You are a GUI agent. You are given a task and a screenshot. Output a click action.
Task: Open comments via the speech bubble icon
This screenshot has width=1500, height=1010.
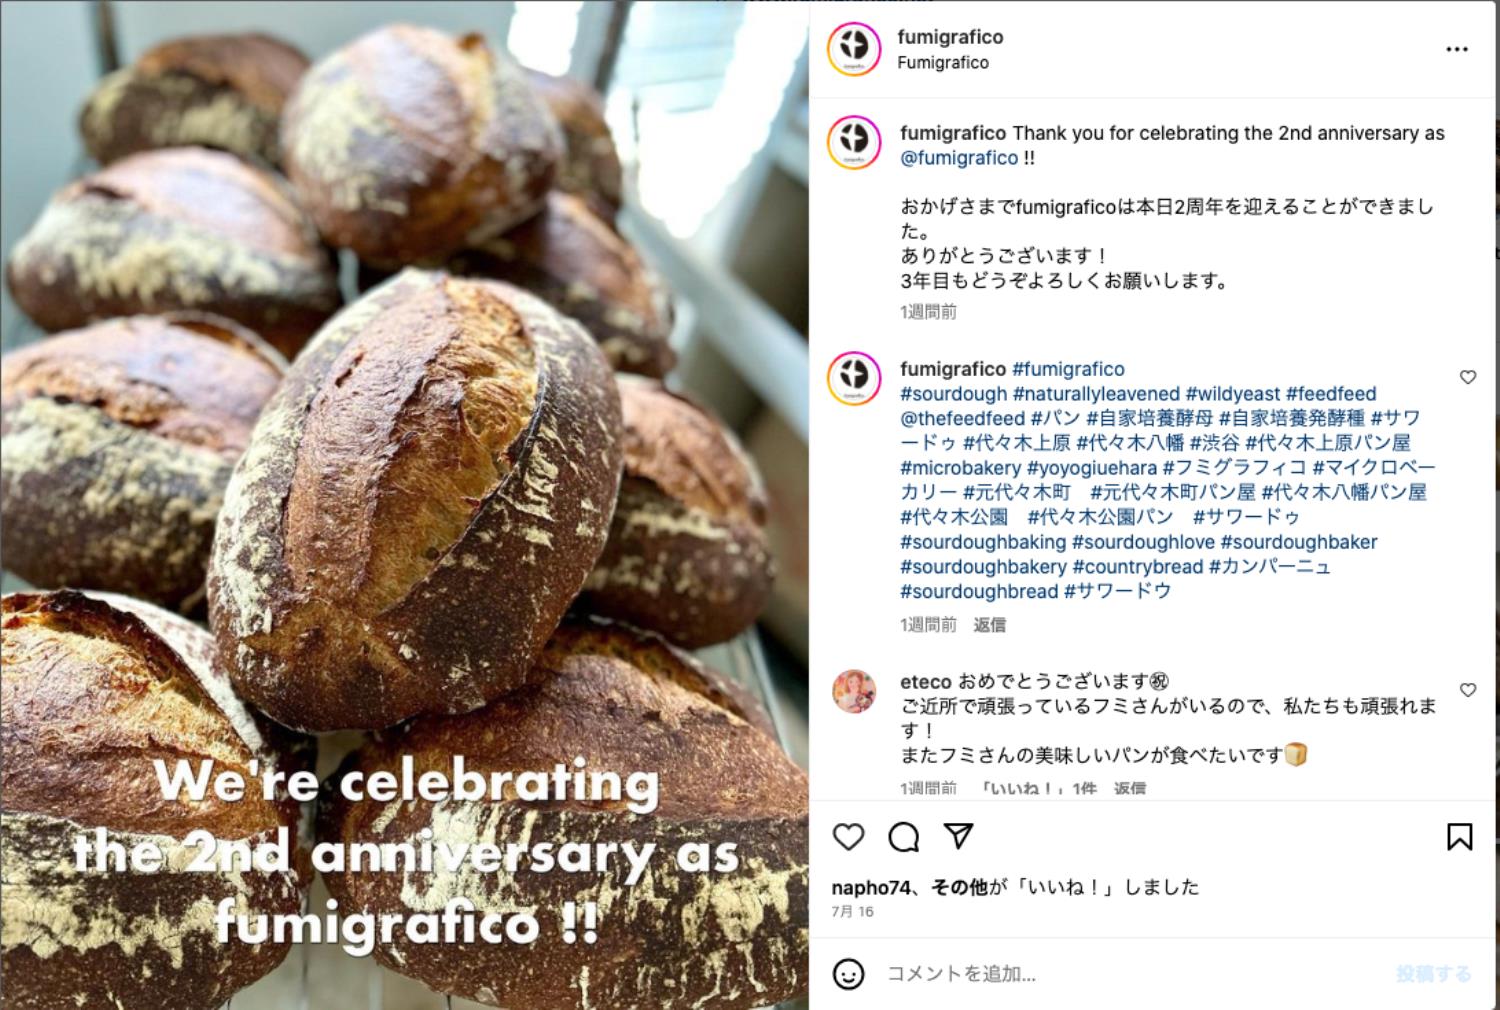[903, 836]
